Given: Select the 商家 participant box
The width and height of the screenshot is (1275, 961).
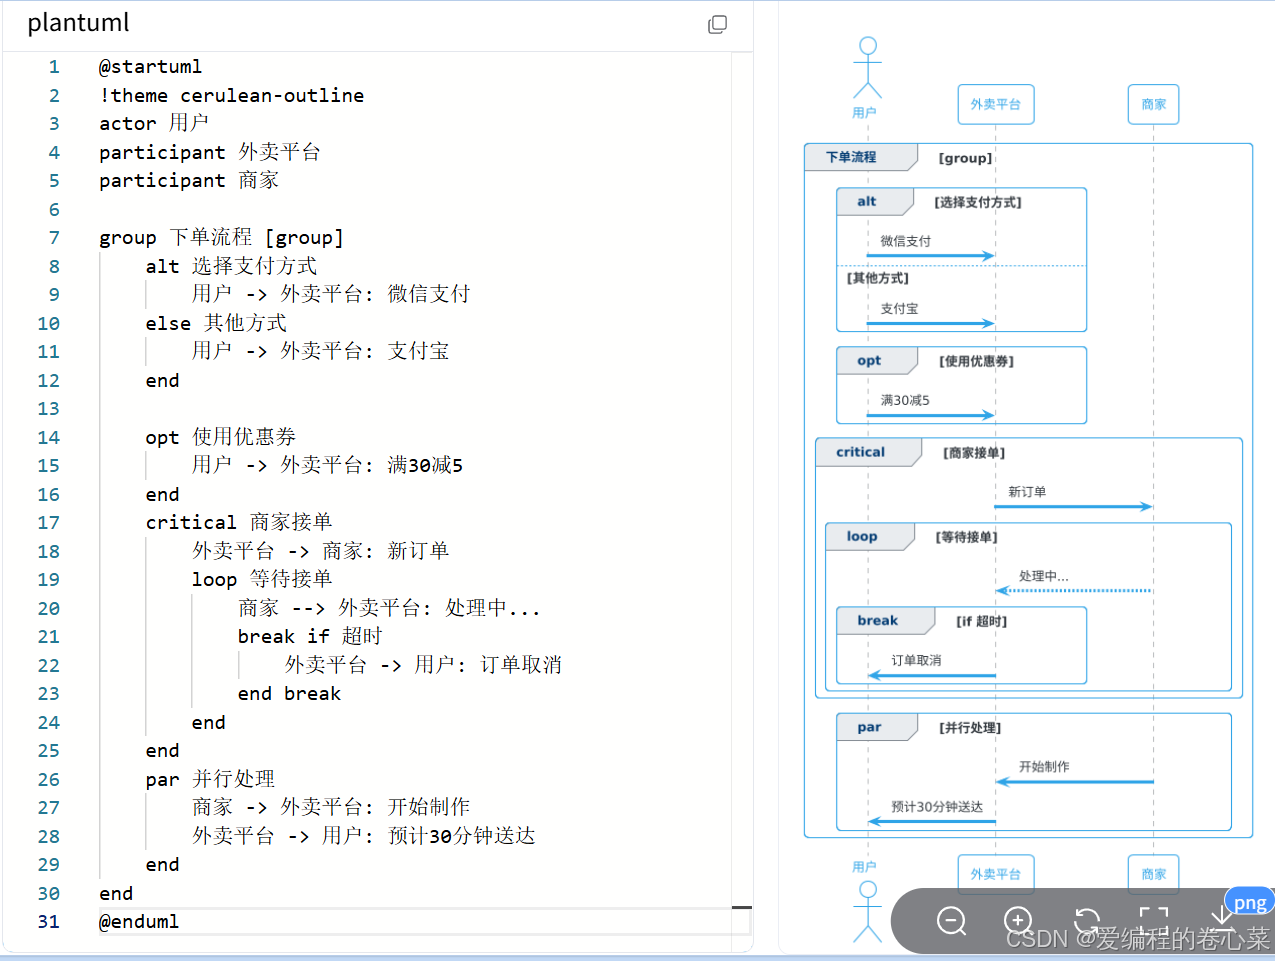Looking at the screenshot, I should coord(1153,104).
